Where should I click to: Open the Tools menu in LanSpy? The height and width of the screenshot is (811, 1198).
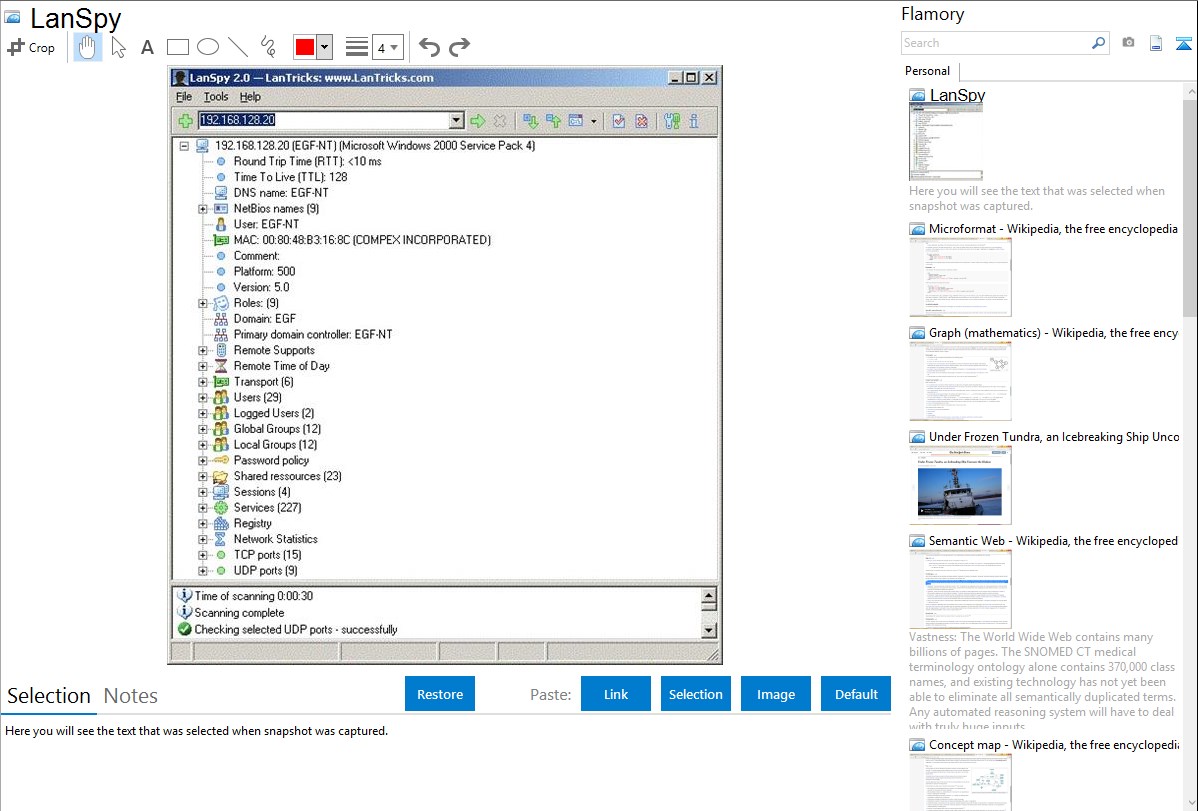point(215,96)
